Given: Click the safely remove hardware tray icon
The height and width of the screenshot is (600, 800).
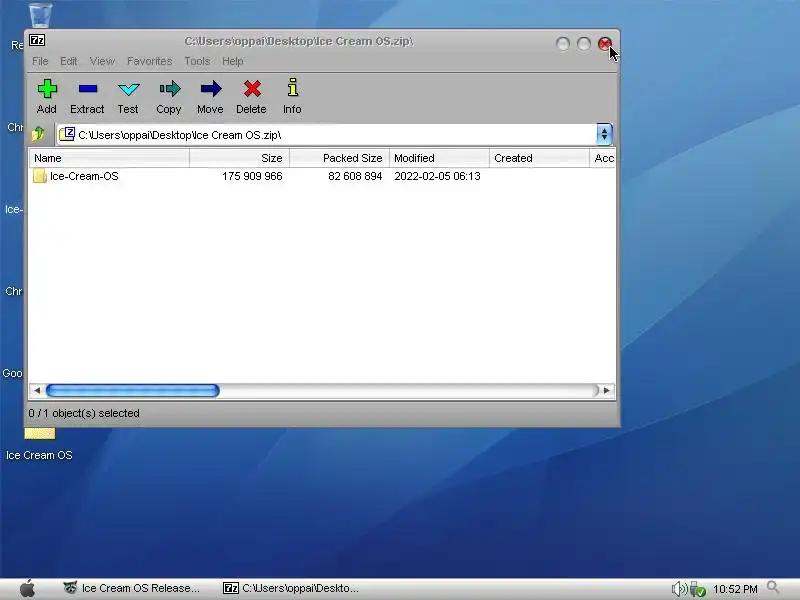Looking at the screenshot, I should (697, 589).
